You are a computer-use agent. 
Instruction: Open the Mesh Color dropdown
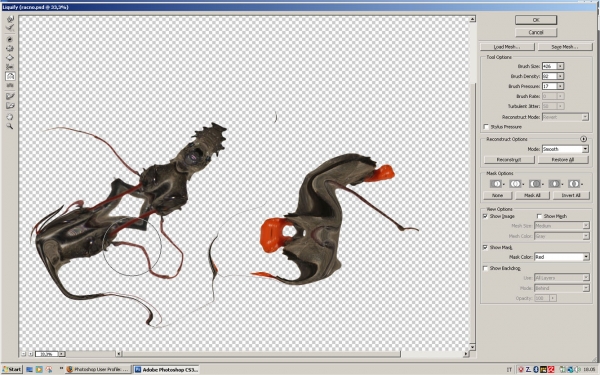[x=562, y=236]
